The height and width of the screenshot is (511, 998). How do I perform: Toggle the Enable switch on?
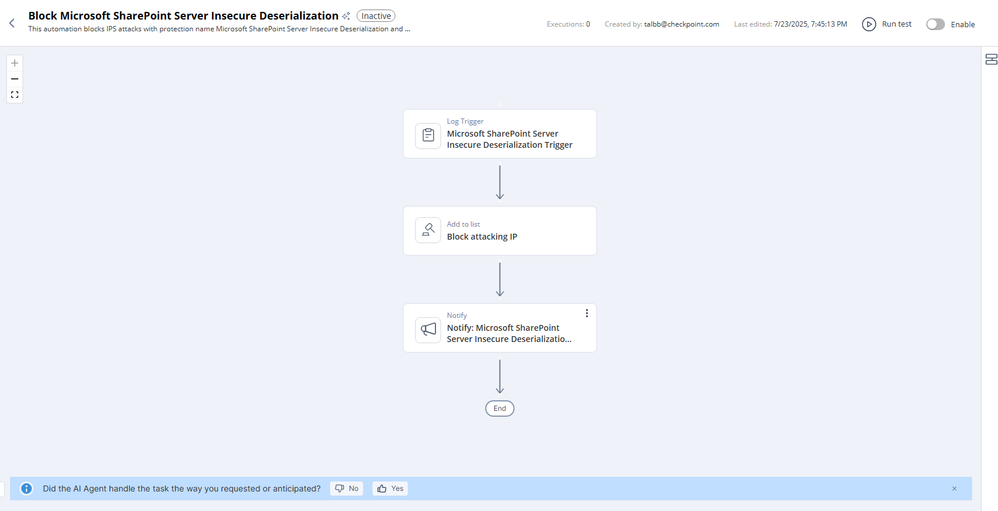click(934, 24)
